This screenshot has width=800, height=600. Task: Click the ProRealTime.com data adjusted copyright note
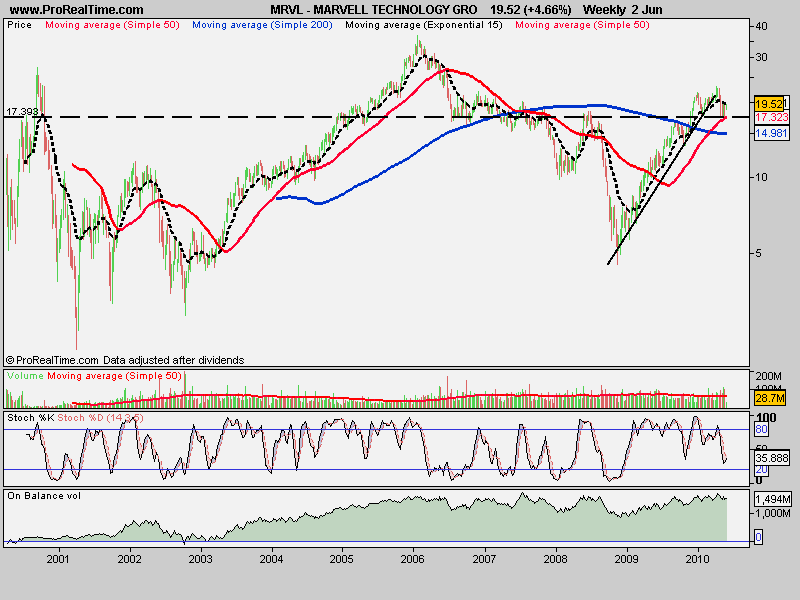pyautogui.click(x=125, y=360)
